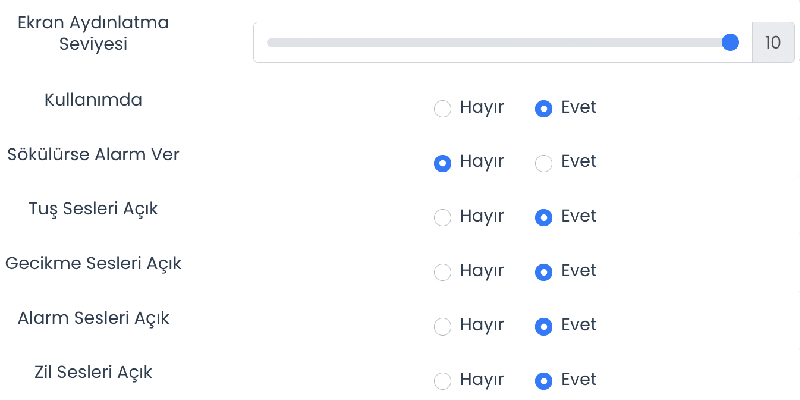Pick Evet for Gecikme Sesleri Açık

click(543, 272)
